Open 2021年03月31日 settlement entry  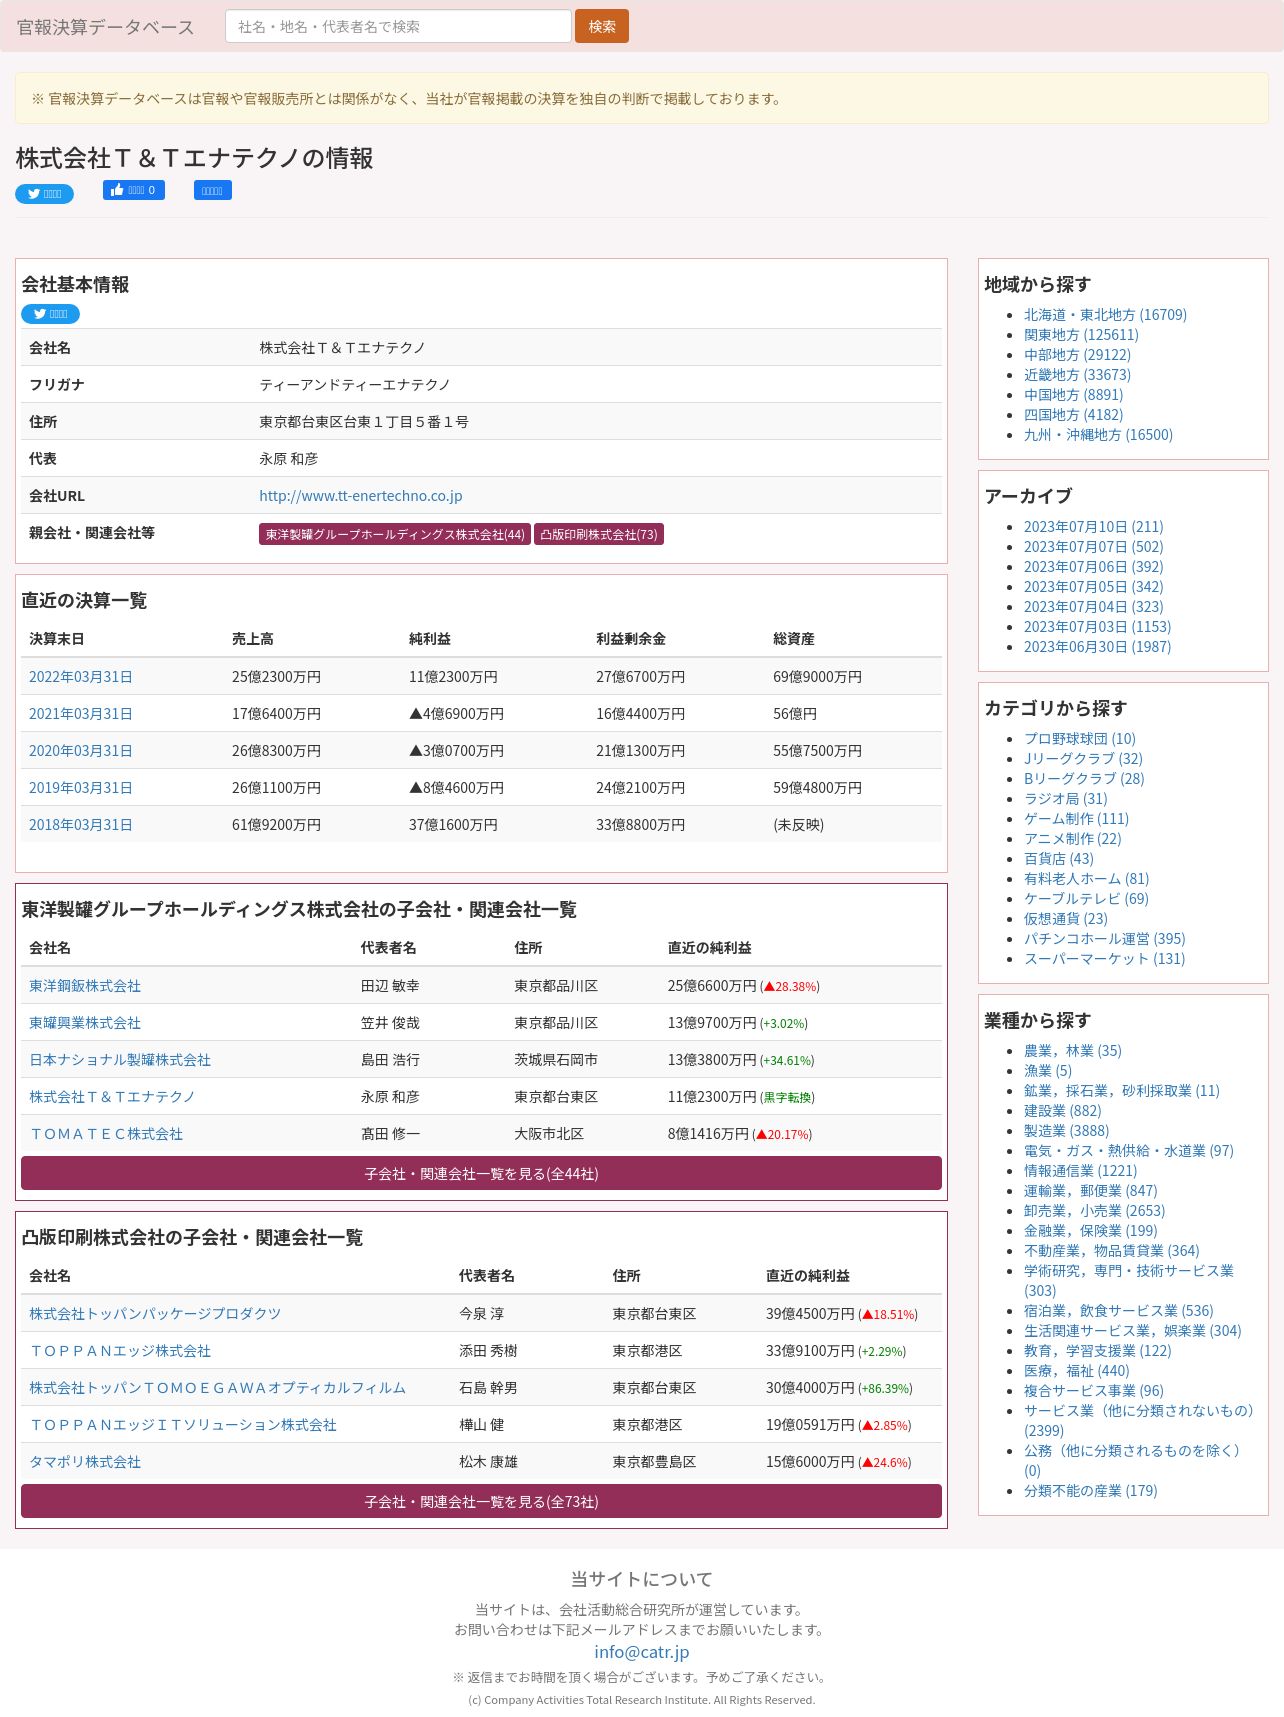[x=80, y=714]
